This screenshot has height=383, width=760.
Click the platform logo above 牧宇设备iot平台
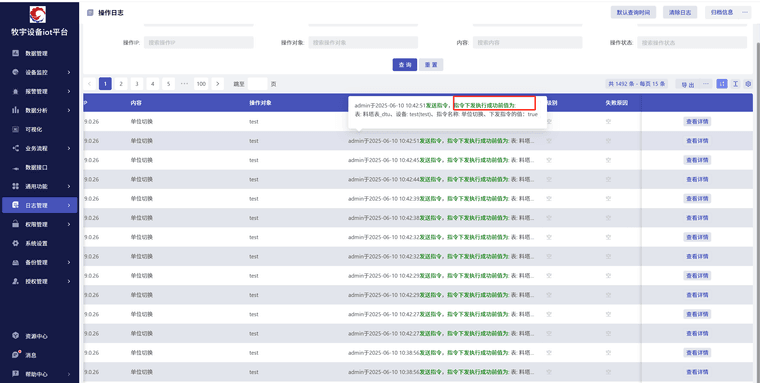38,15
